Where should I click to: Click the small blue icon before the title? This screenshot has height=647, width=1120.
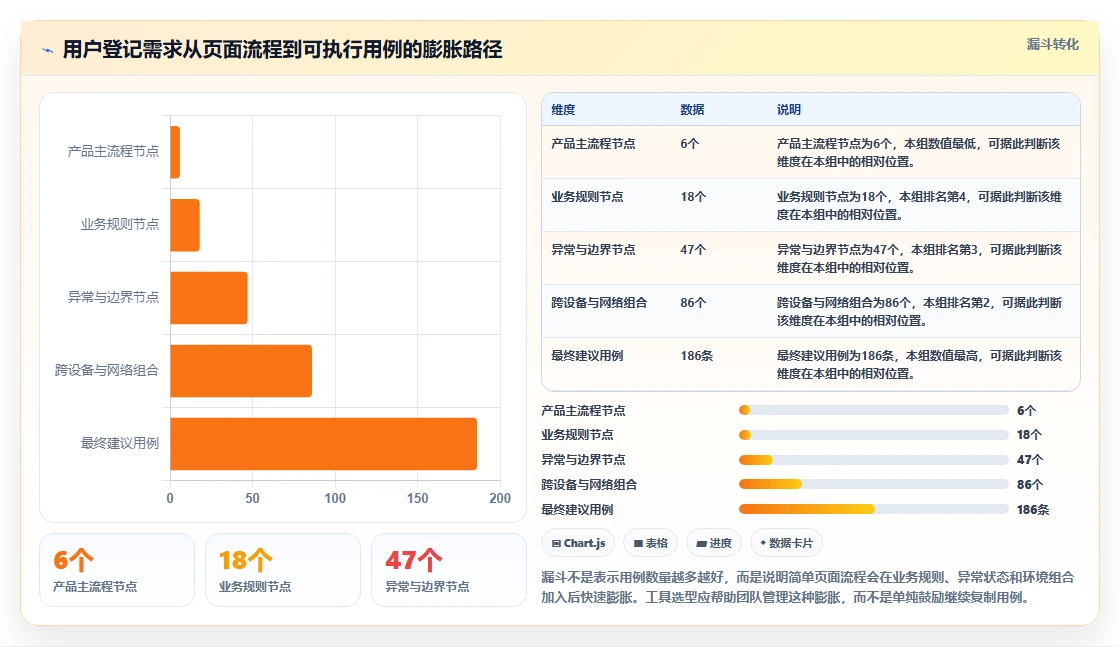click(48, 50)
